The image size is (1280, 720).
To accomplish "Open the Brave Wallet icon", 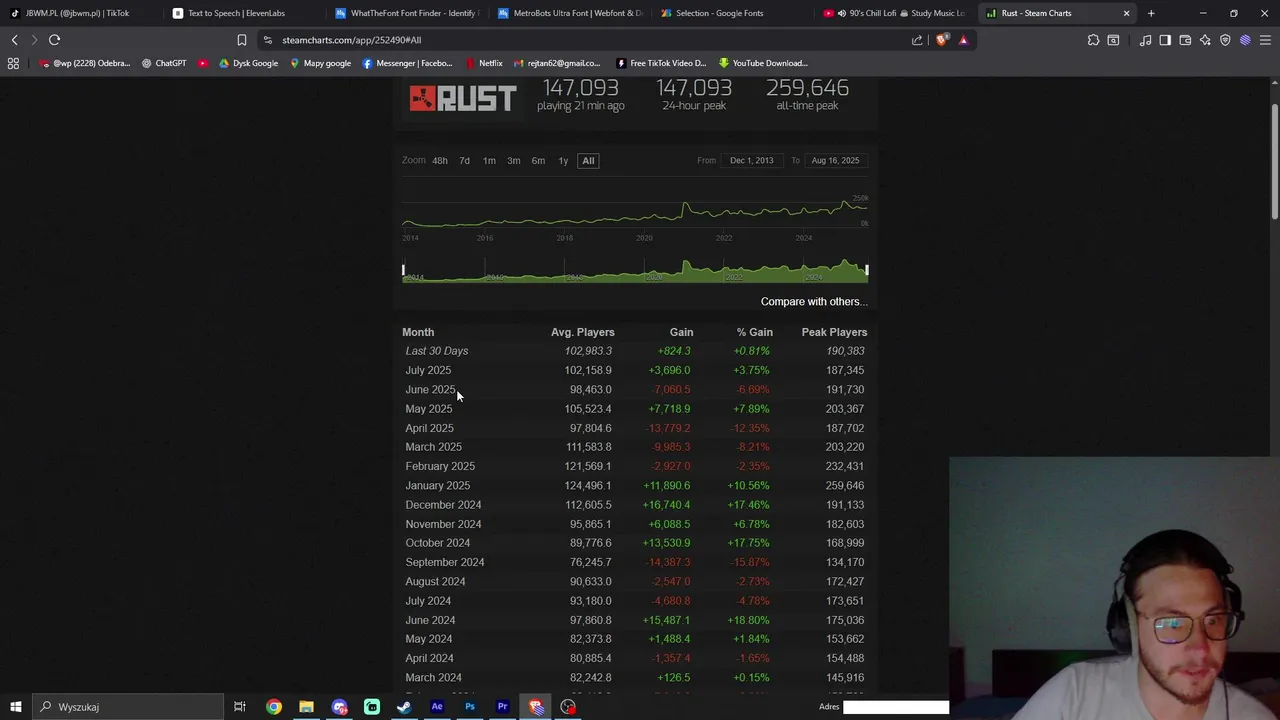I will pos(1185,40).
